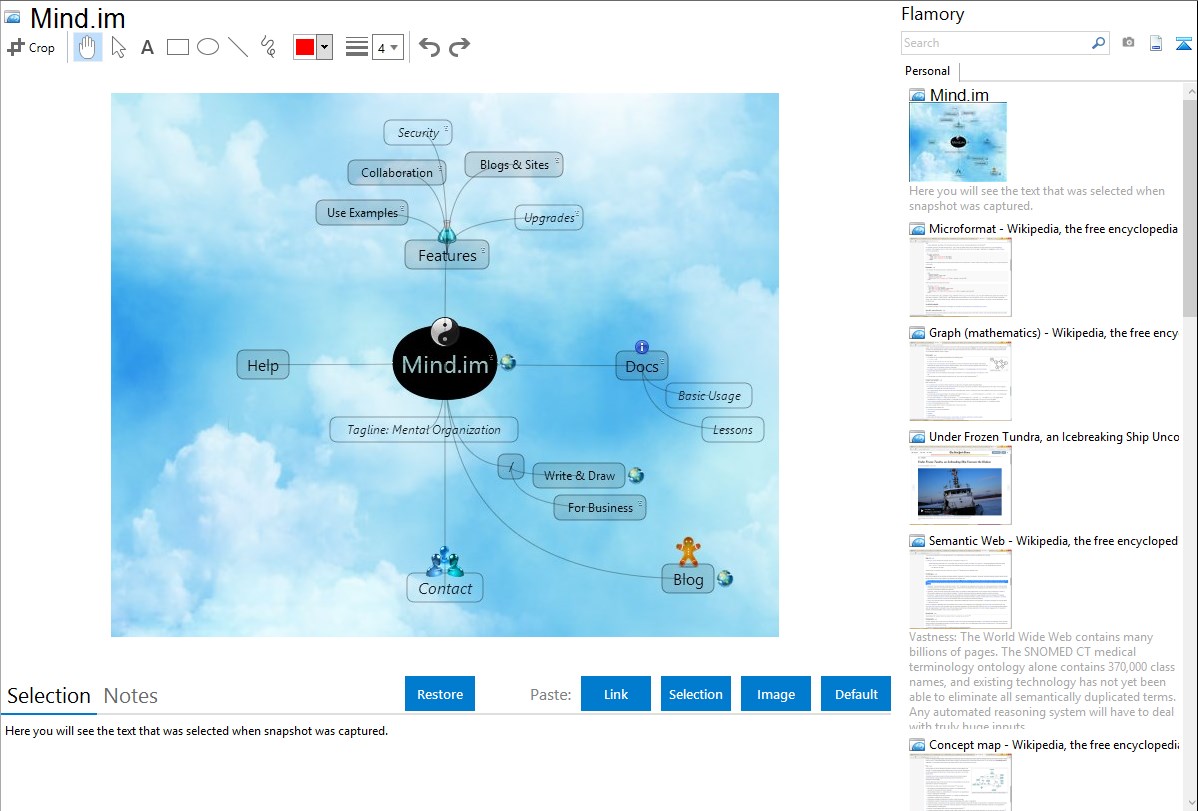Click the Lessons node
The image size is (1198, 811).
click(733, 430)
